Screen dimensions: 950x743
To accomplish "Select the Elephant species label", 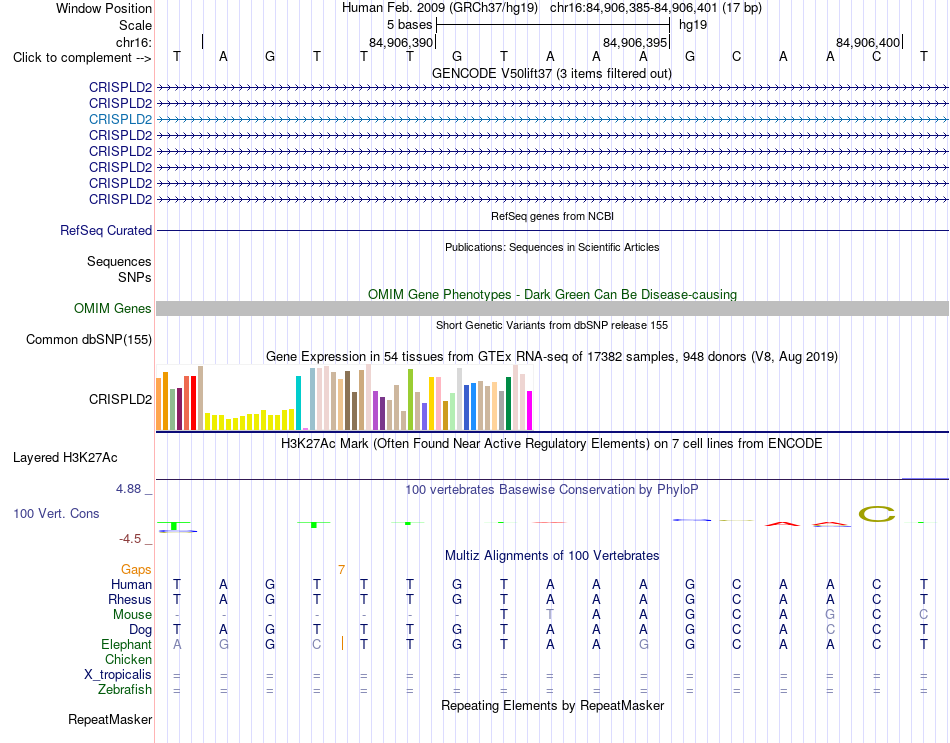I will (126, 645).
